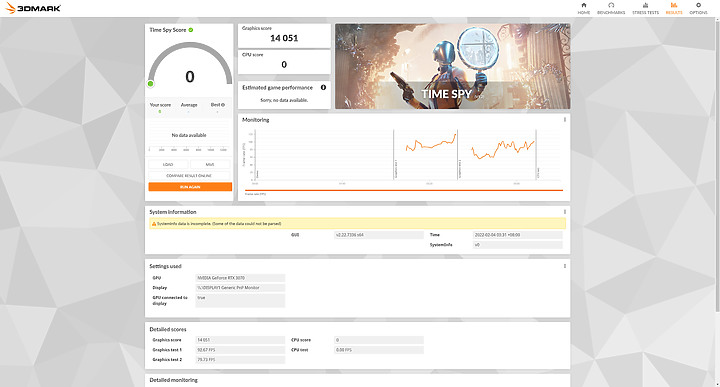
Task: Open the Home tab
Action: pyautogui.click(x=584, y=8)
